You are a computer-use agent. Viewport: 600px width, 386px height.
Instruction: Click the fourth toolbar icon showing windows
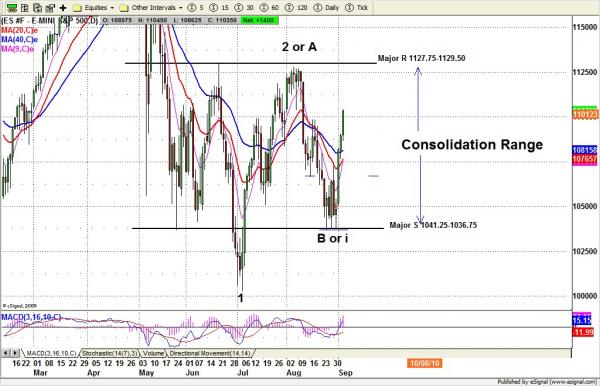(50, 8)
